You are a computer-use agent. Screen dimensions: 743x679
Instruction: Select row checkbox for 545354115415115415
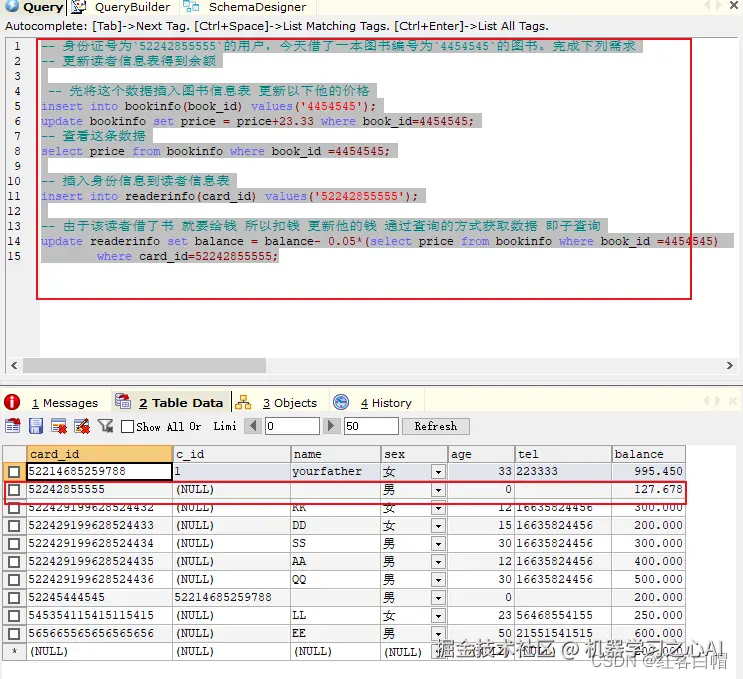[x=14, y=616]
